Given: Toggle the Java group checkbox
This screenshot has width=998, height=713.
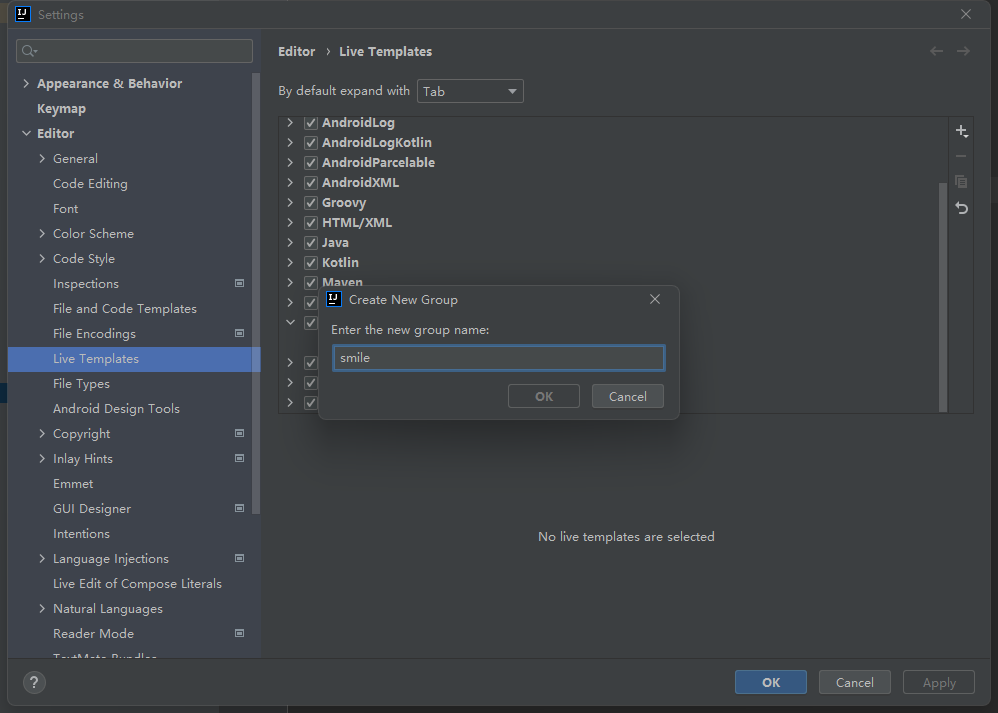Looking at the screenshot, I should coord(311,243).
